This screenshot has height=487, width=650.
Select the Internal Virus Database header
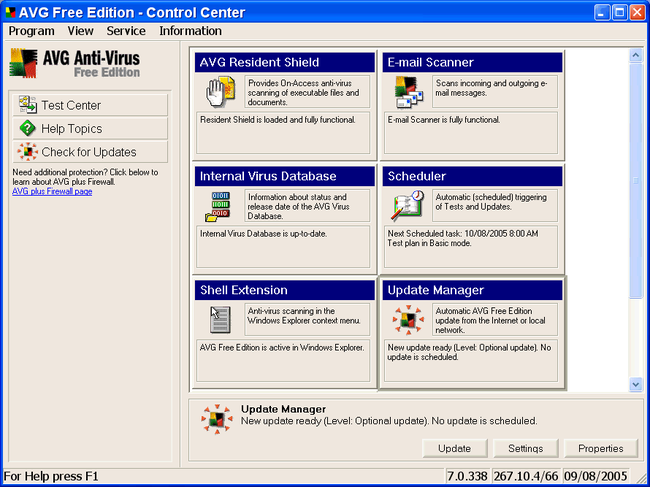point(285,176)
